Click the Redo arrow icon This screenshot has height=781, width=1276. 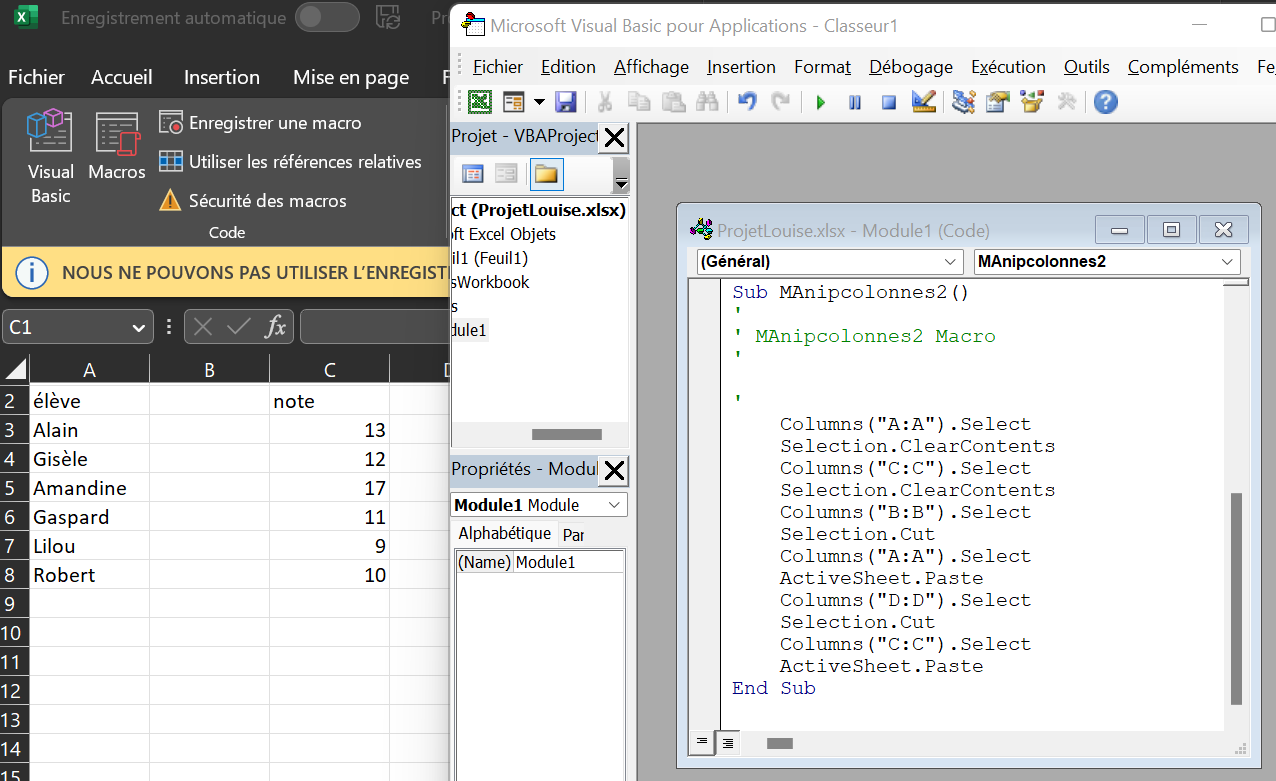[780, 102]
